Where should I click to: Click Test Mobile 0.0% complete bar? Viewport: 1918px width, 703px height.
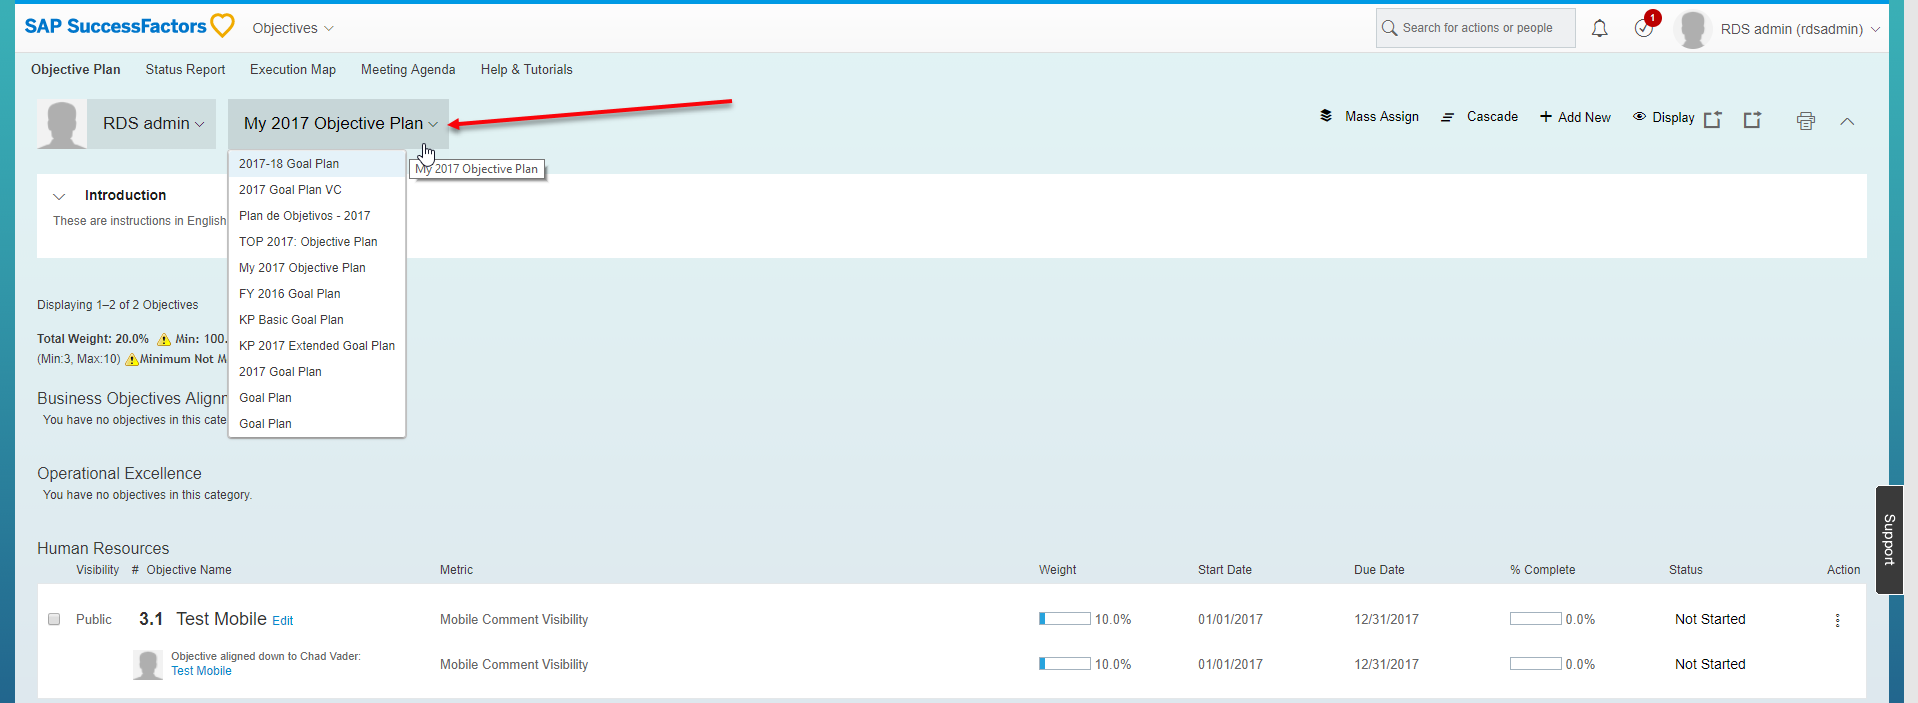(1535, 619)
